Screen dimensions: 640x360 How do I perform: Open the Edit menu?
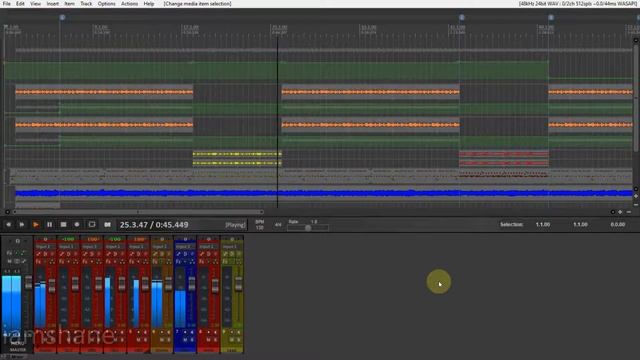point(20,4)
